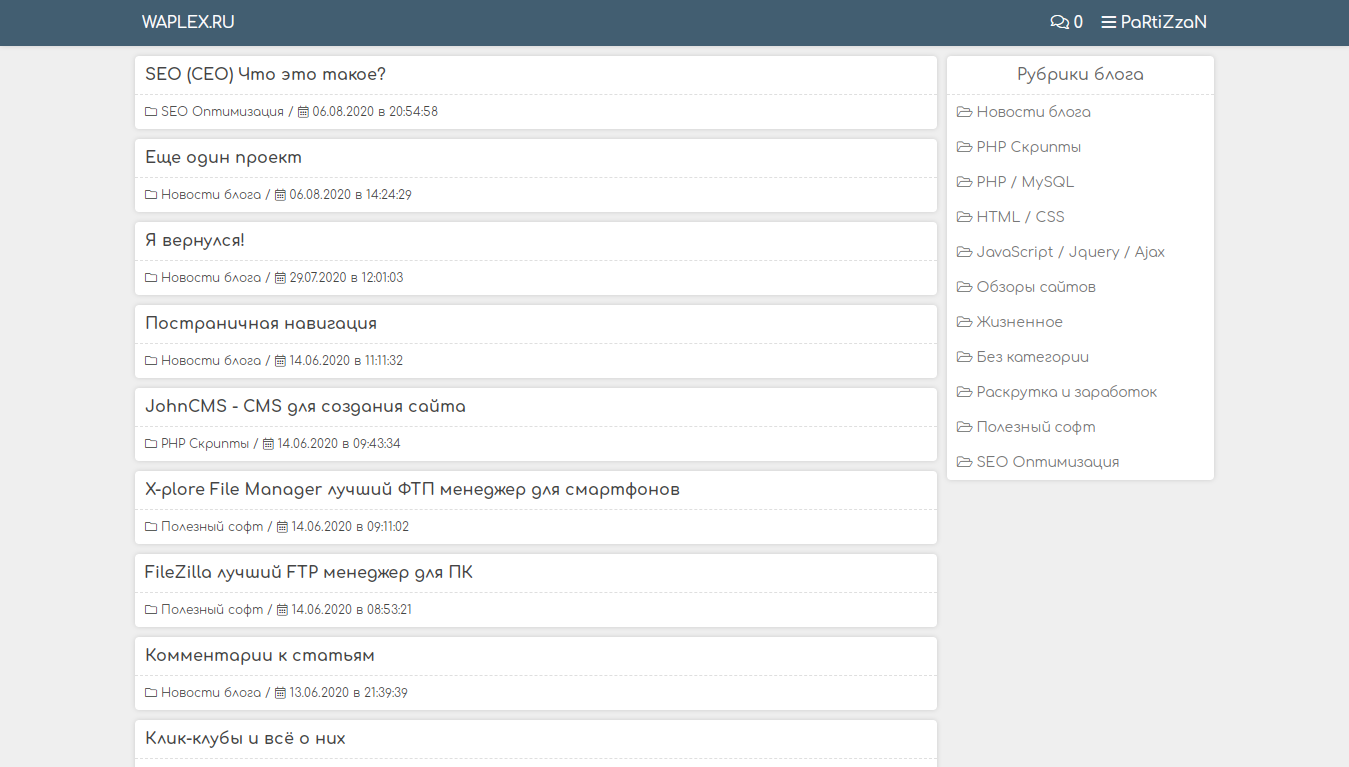Open the PHP / MySQL rubric
Screen dimensions: 1349x767
(x=1024, y=182)
